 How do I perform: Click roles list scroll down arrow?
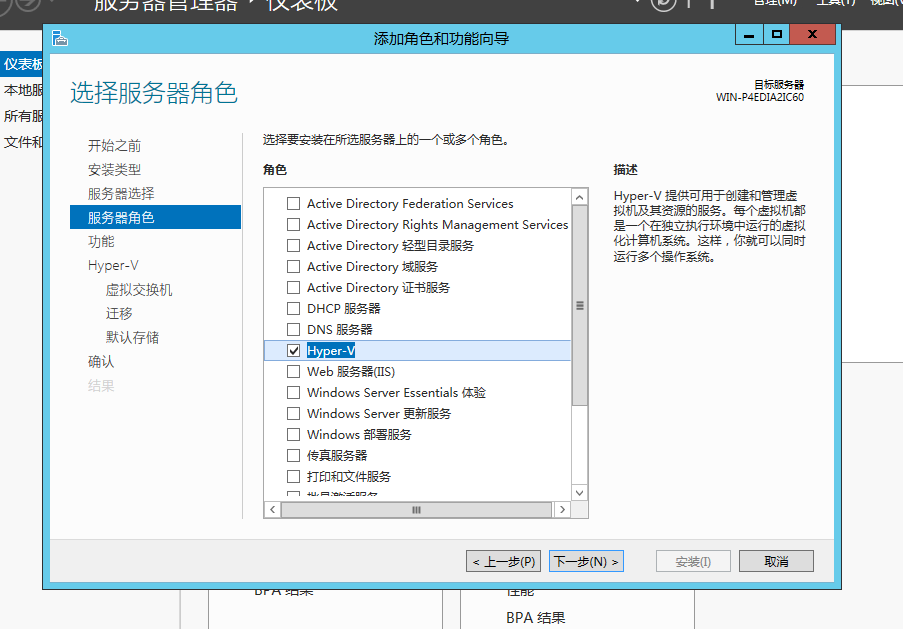coord(579,492)
